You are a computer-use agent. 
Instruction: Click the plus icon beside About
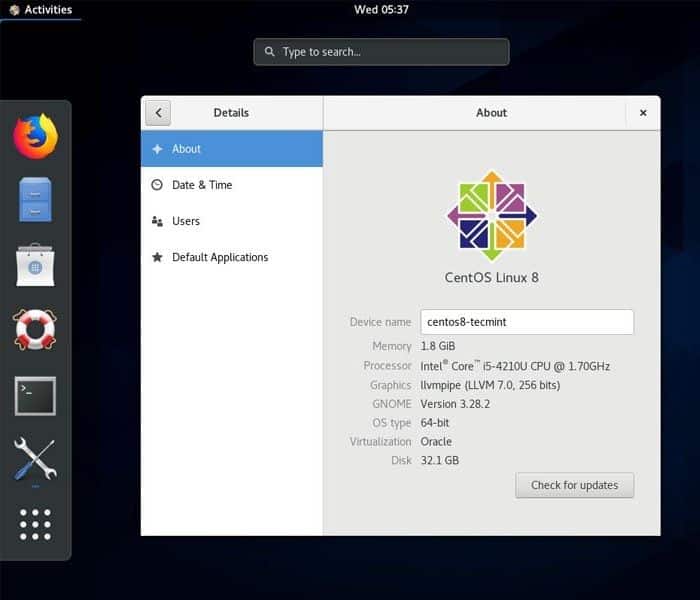point(157,149)
